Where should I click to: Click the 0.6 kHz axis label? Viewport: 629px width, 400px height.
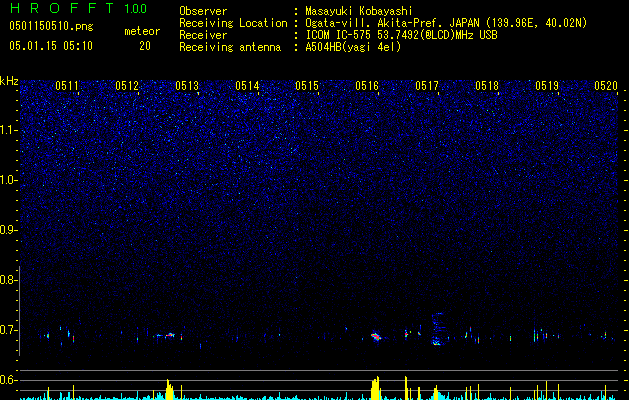(x=8, y=380)
